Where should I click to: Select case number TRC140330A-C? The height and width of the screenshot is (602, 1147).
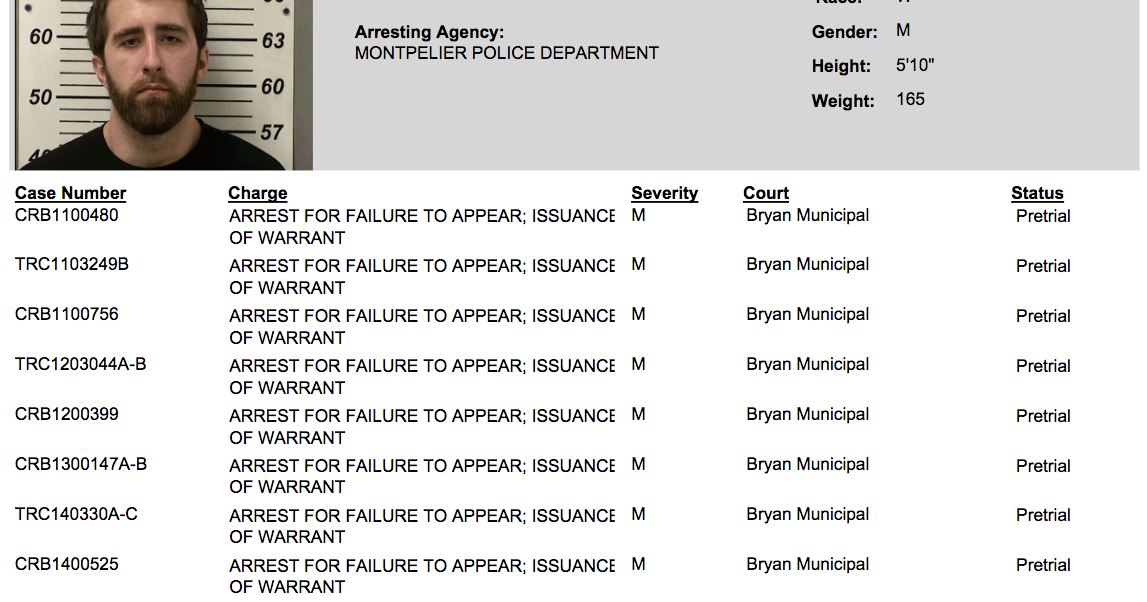click(76, 514)
